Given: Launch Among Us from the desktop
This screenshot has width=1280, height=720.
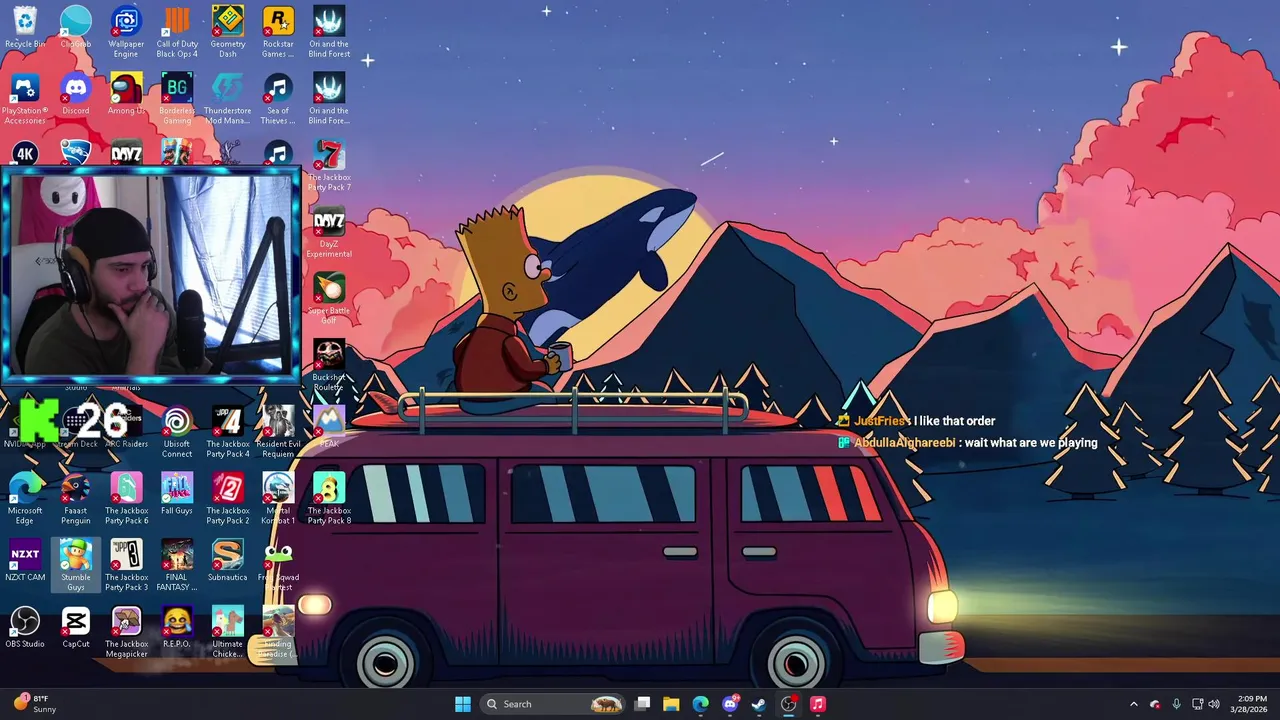Looking at the screenshot, I should point(126,95).
